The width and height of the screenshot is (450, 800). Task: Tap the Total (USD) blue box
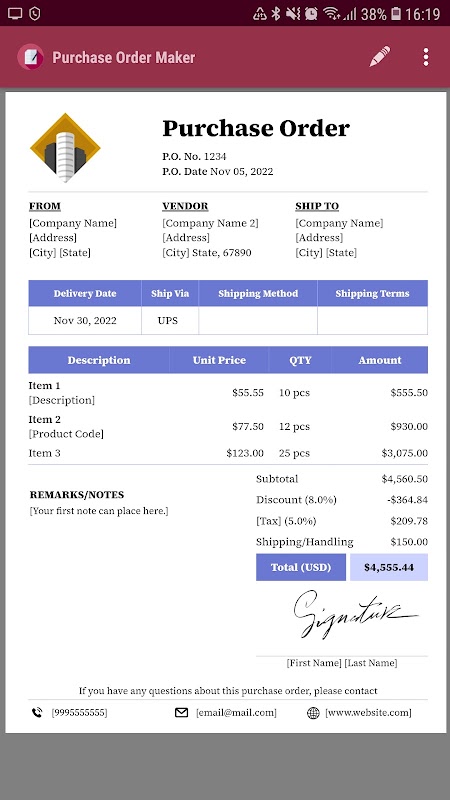coord(301,567)
